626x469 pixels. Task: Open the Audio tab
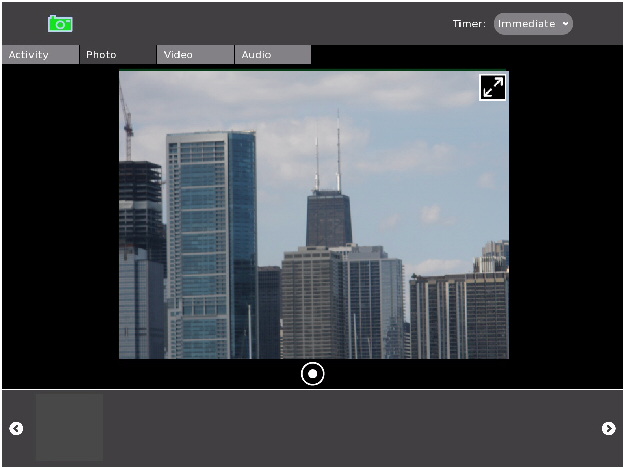(x=273, y=55)
